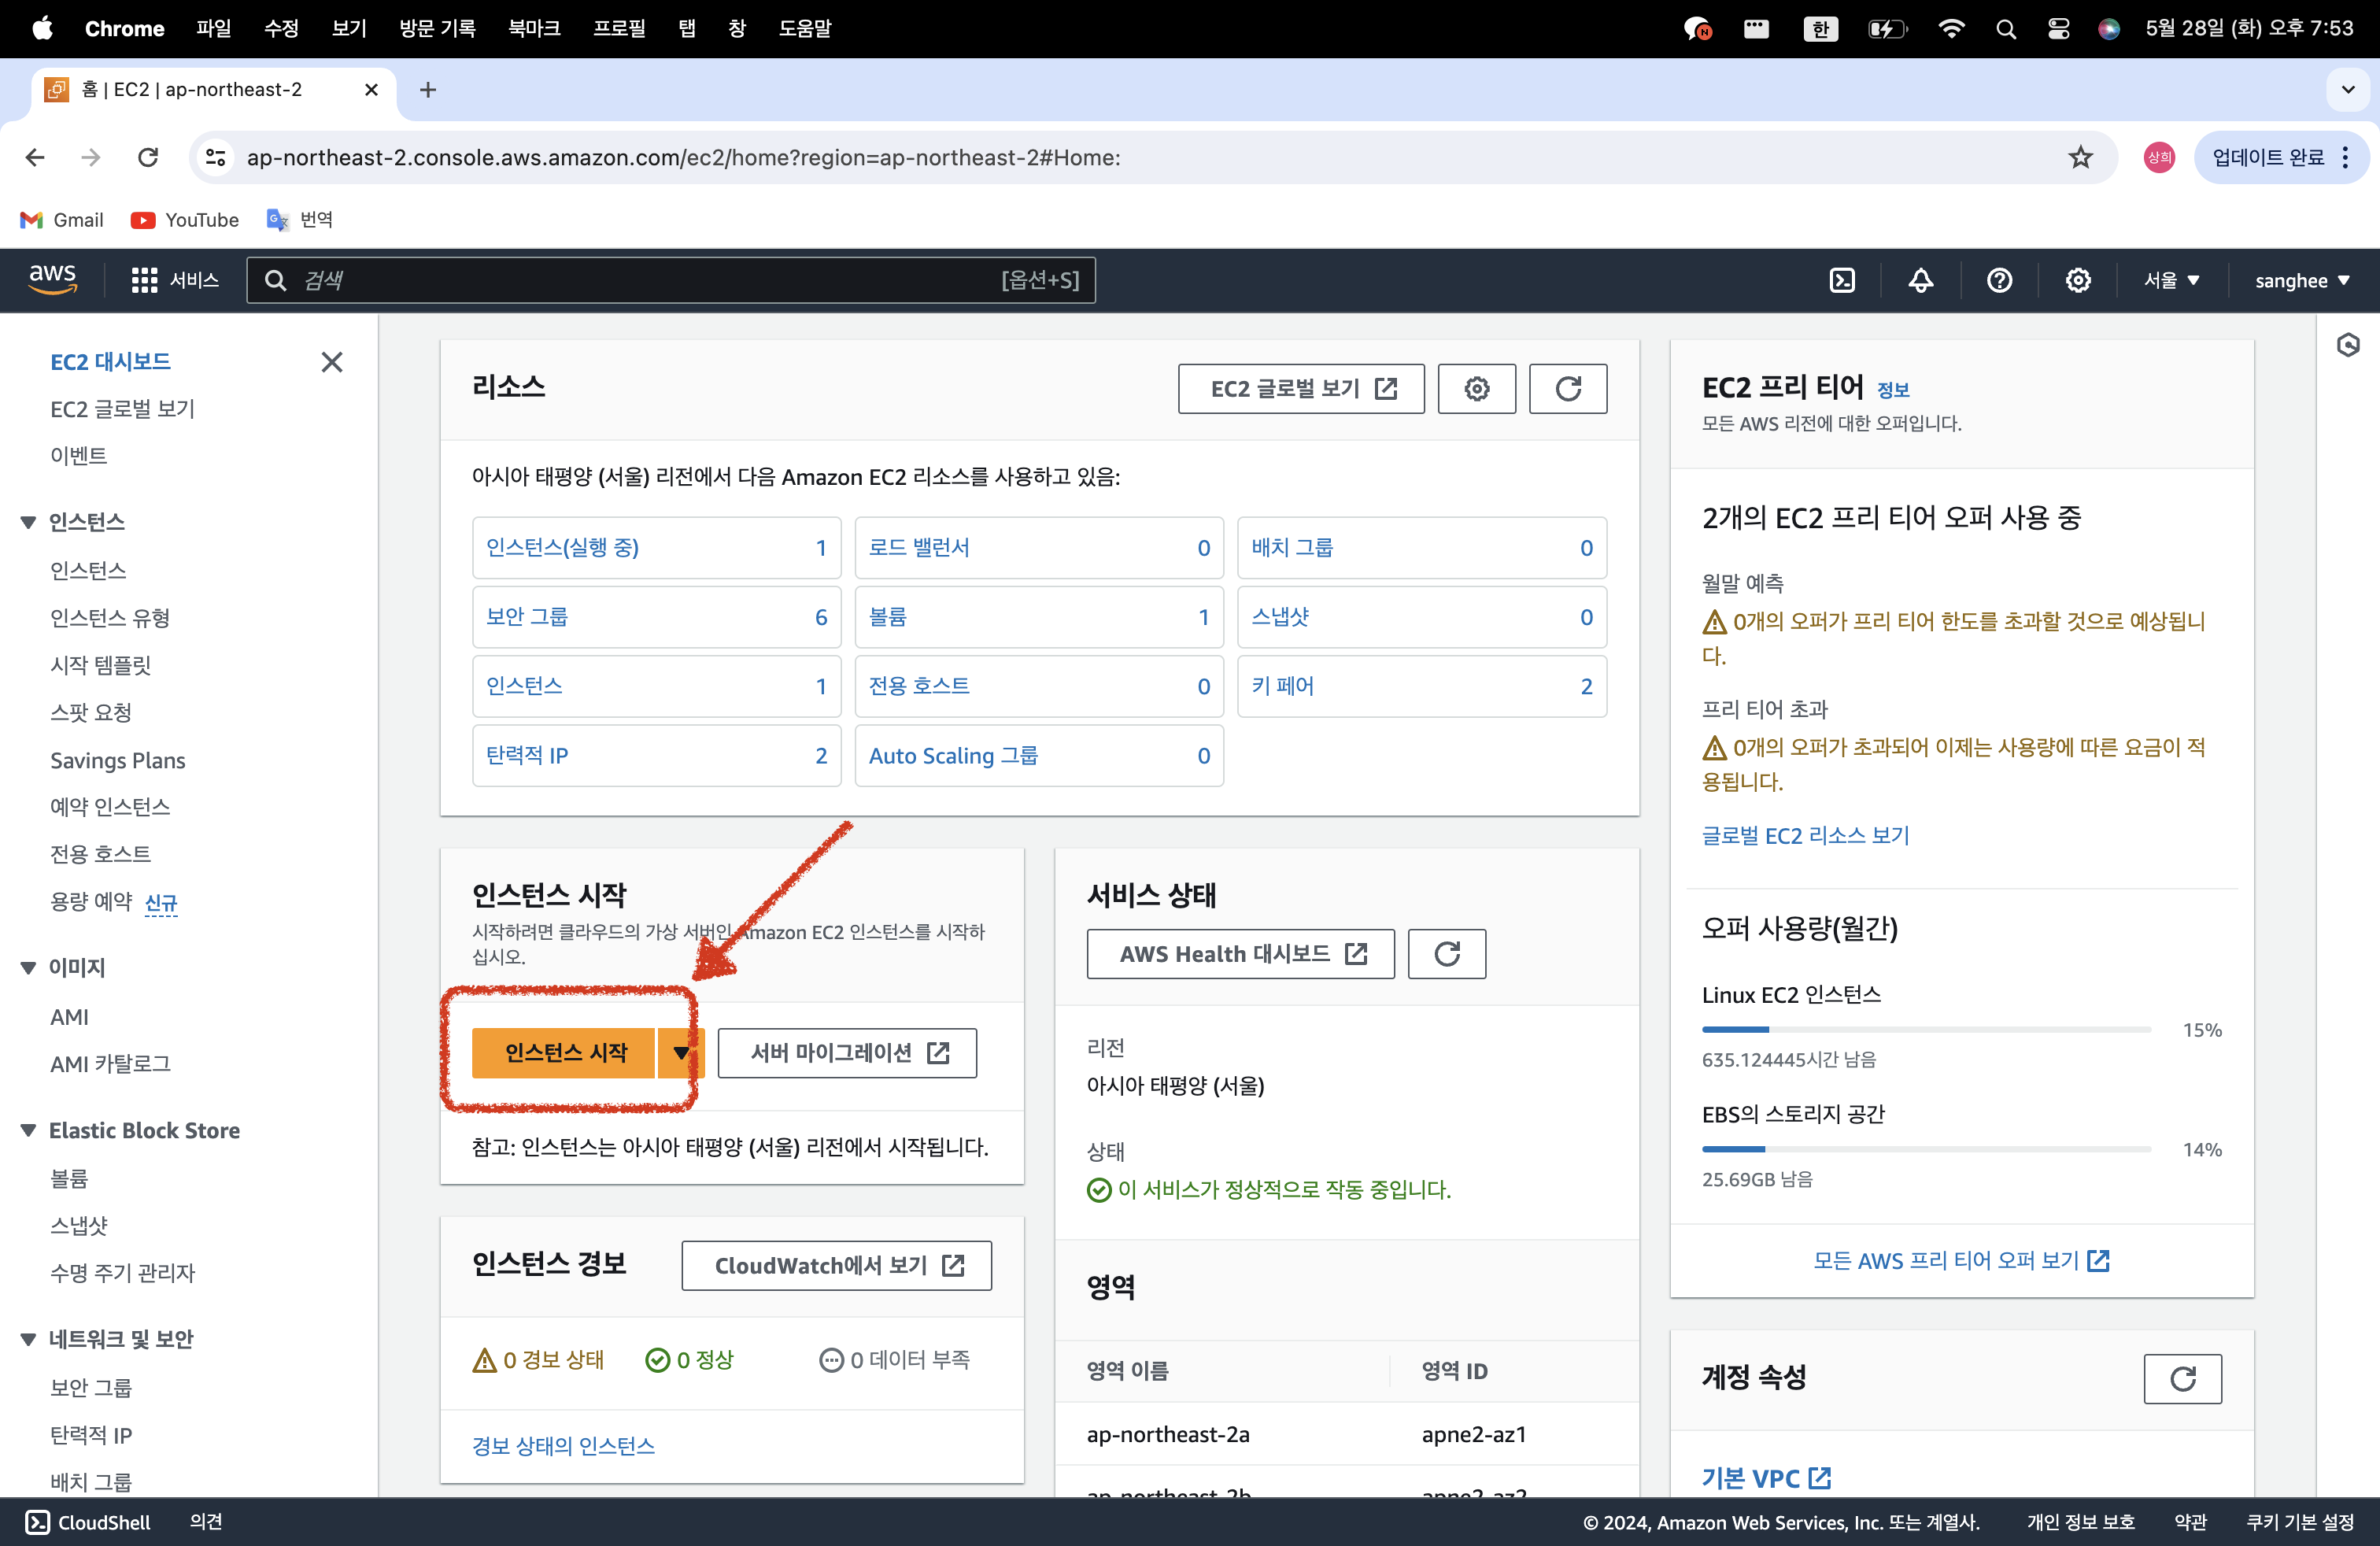Refresh the 계정 속성 panel

(2182, 1379)
